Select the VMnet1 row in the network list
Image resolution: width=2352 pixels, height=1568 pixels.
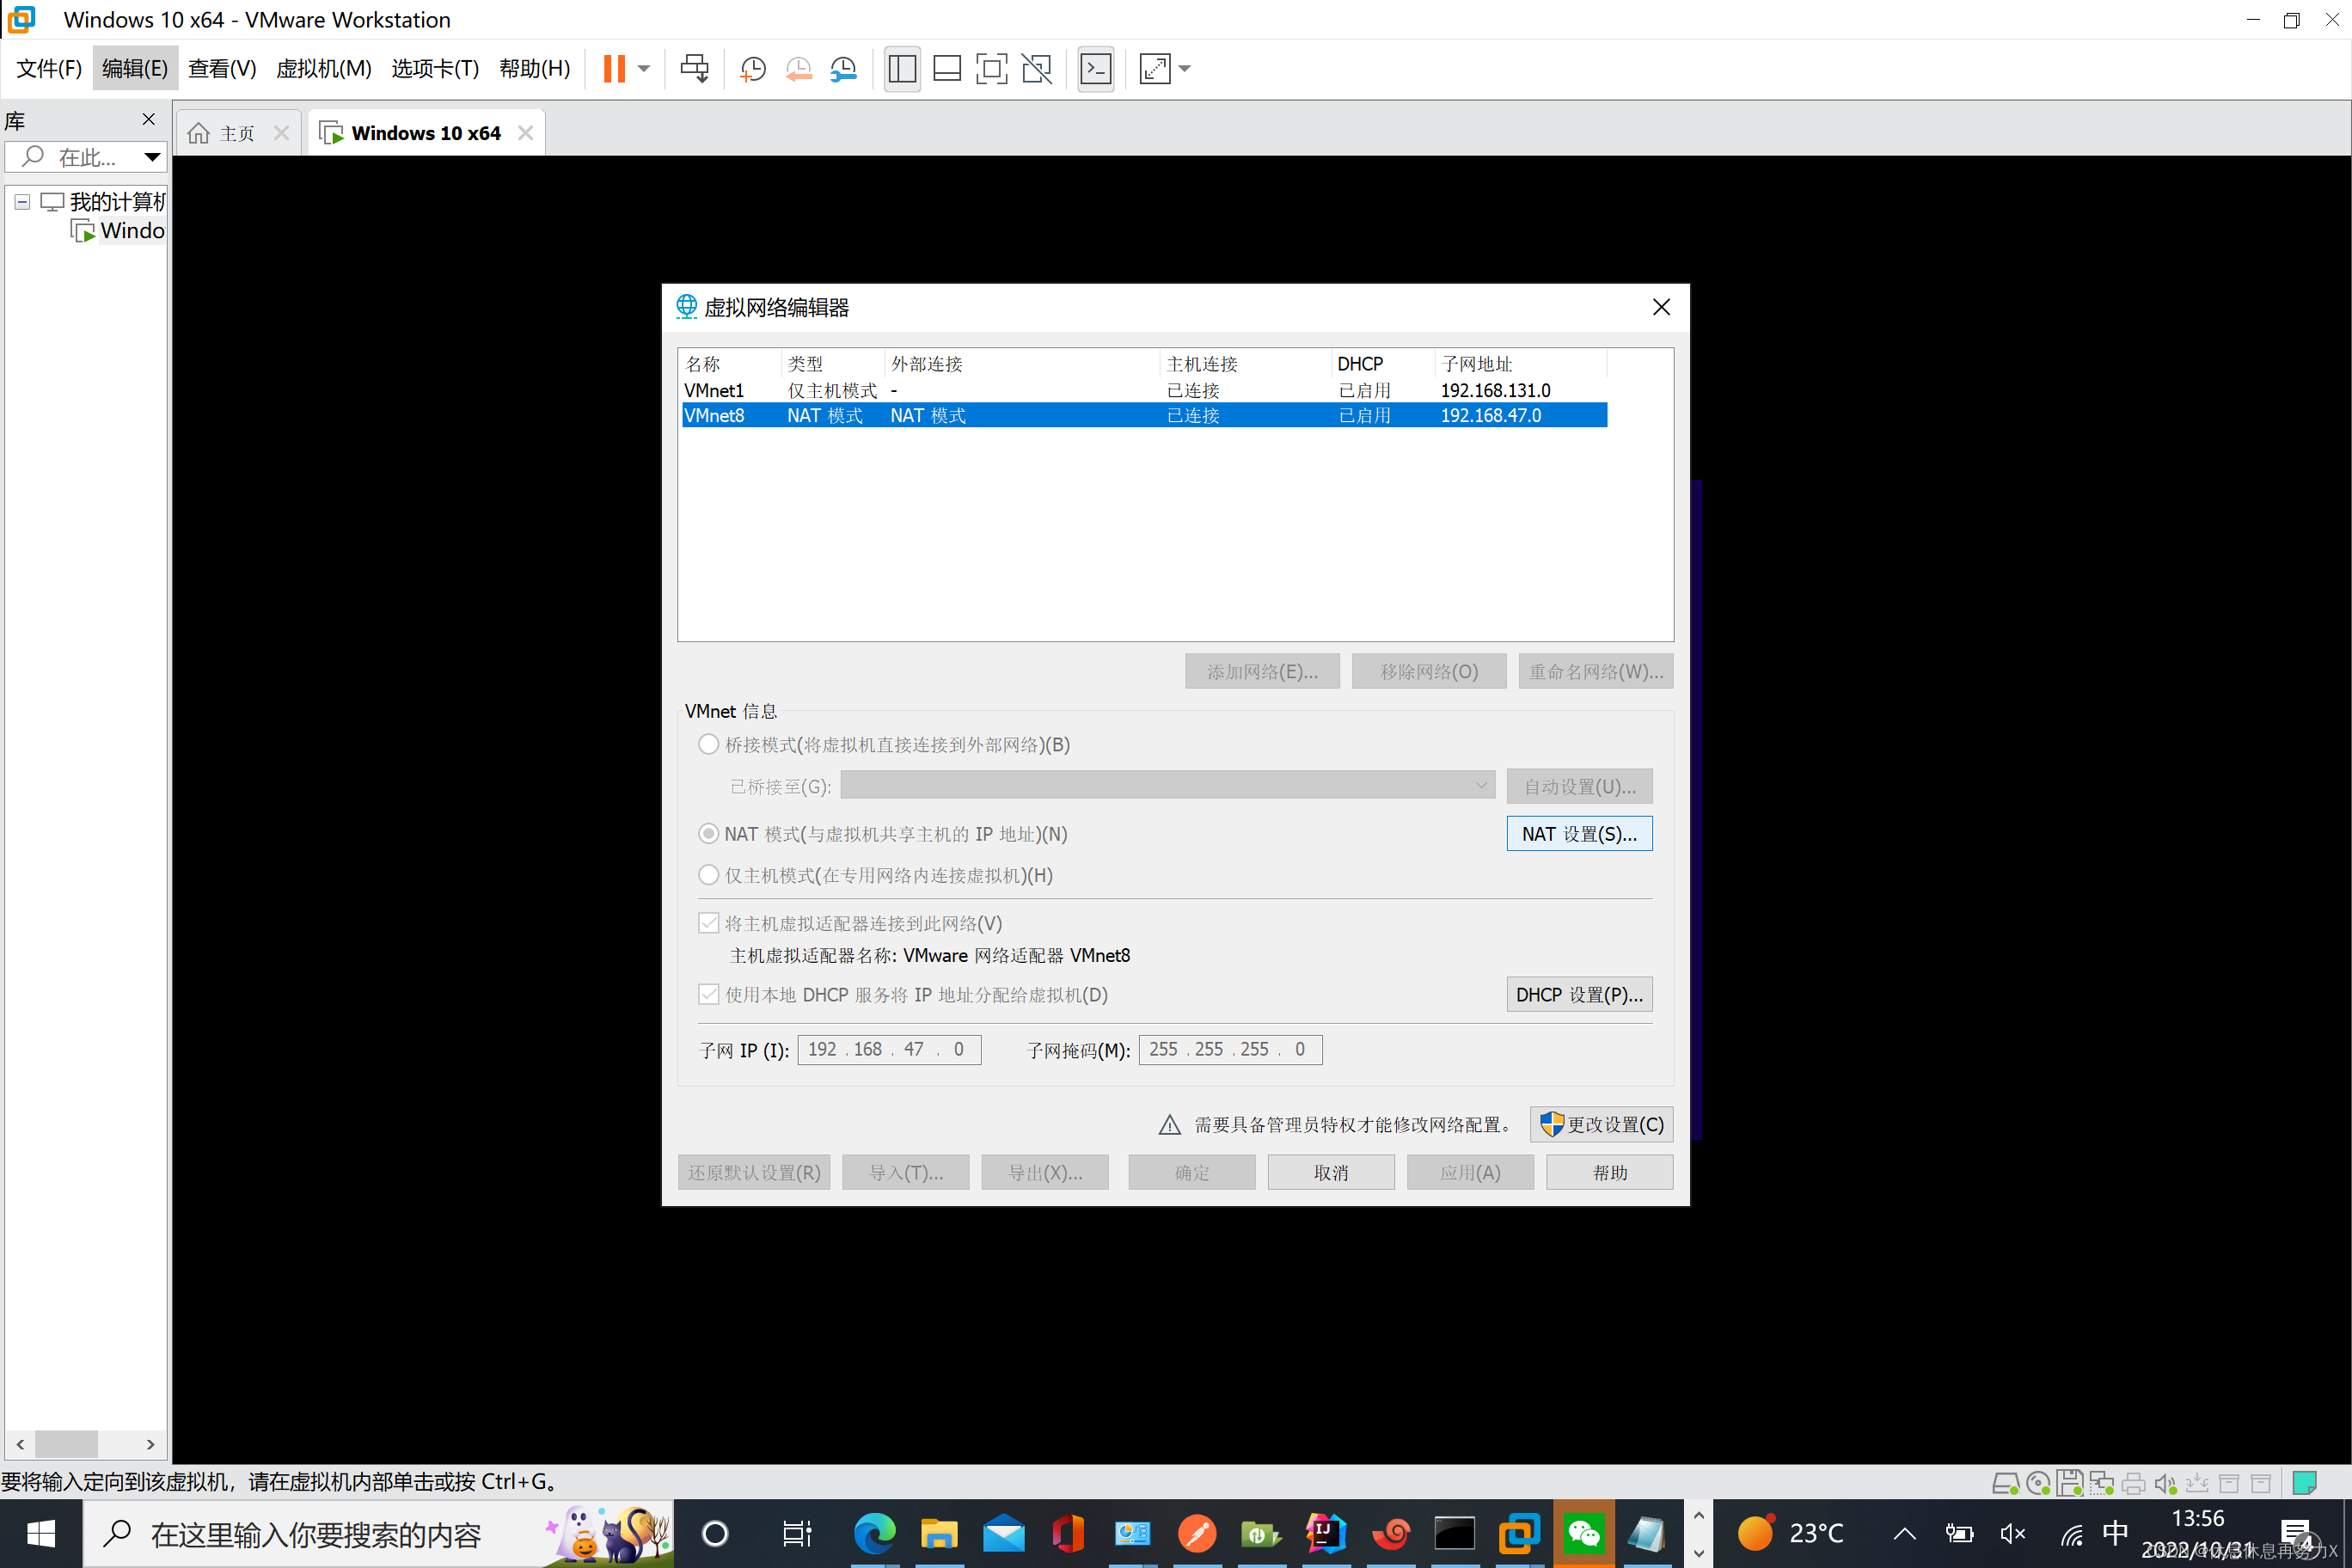coord(1144,390)
